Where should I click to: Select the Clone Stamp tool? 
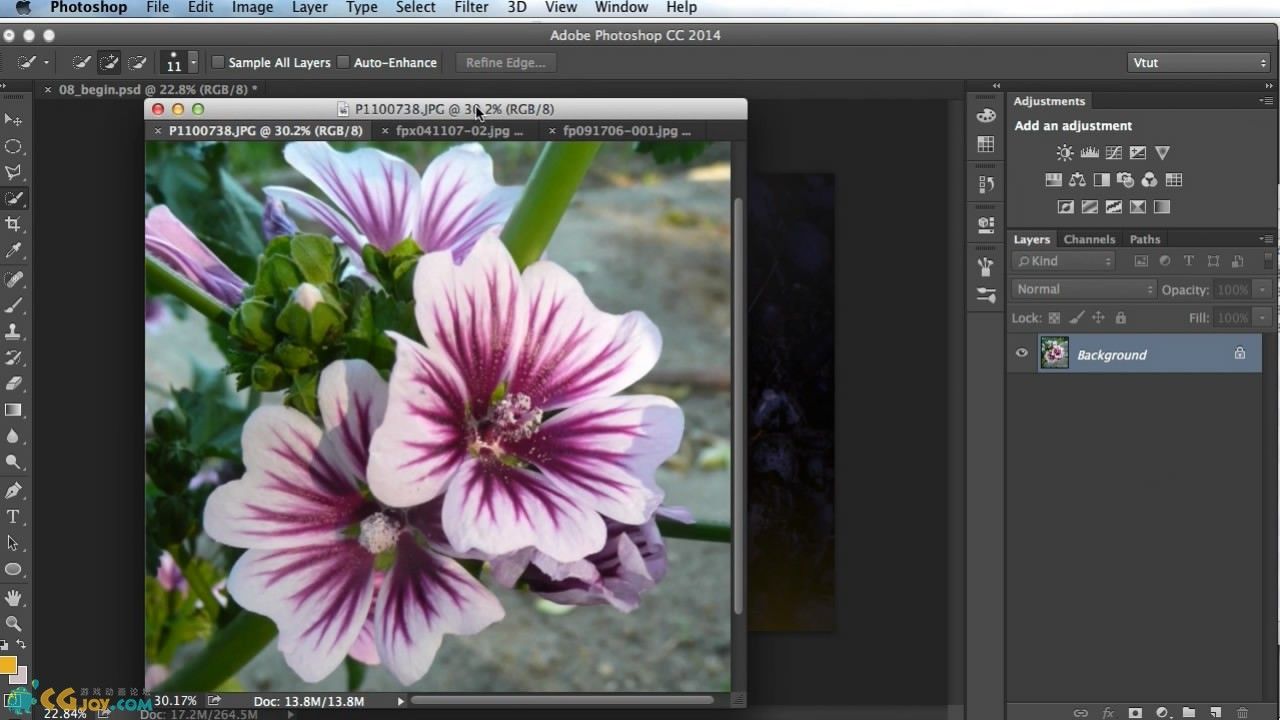pos(13,332)
